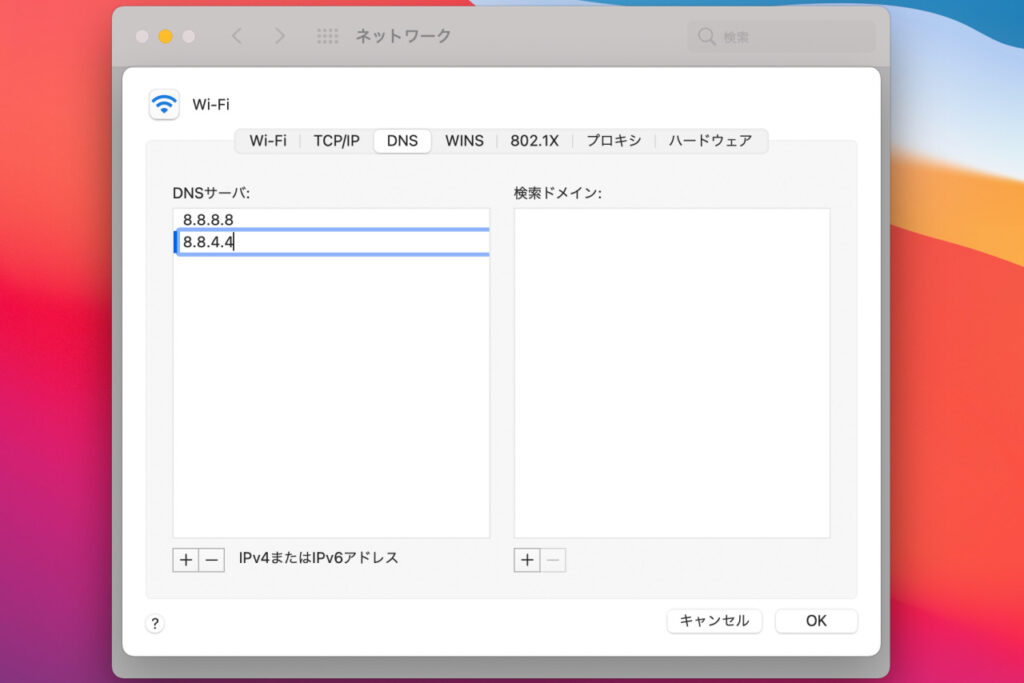1024x683 pixels.
Task: Select the DNS tab
Action: tap(402, 141)
